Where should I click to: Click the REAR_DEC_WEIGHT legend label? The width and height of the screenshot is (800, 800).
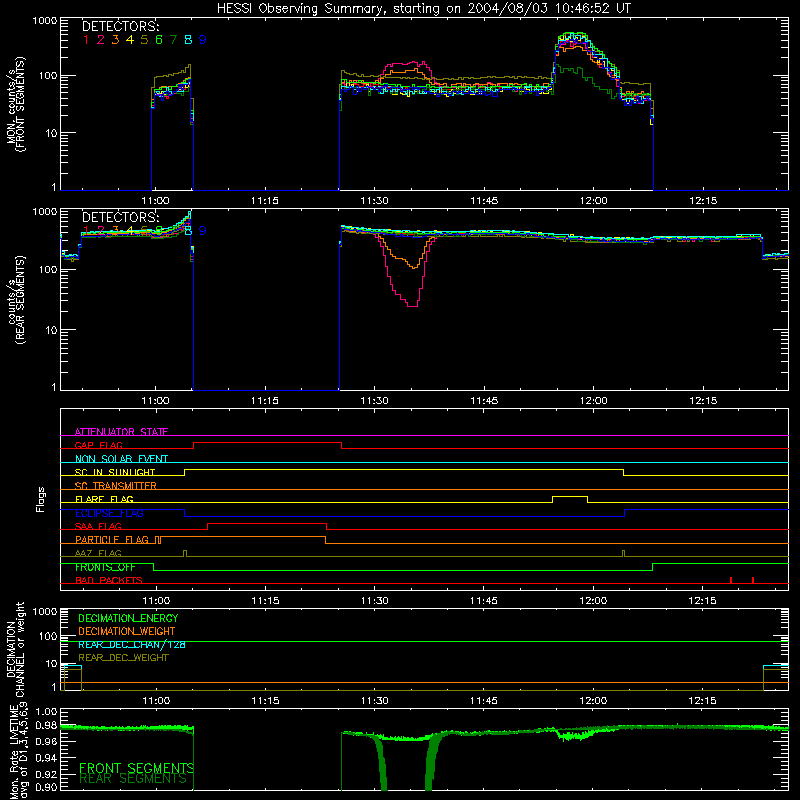point(123,658)
